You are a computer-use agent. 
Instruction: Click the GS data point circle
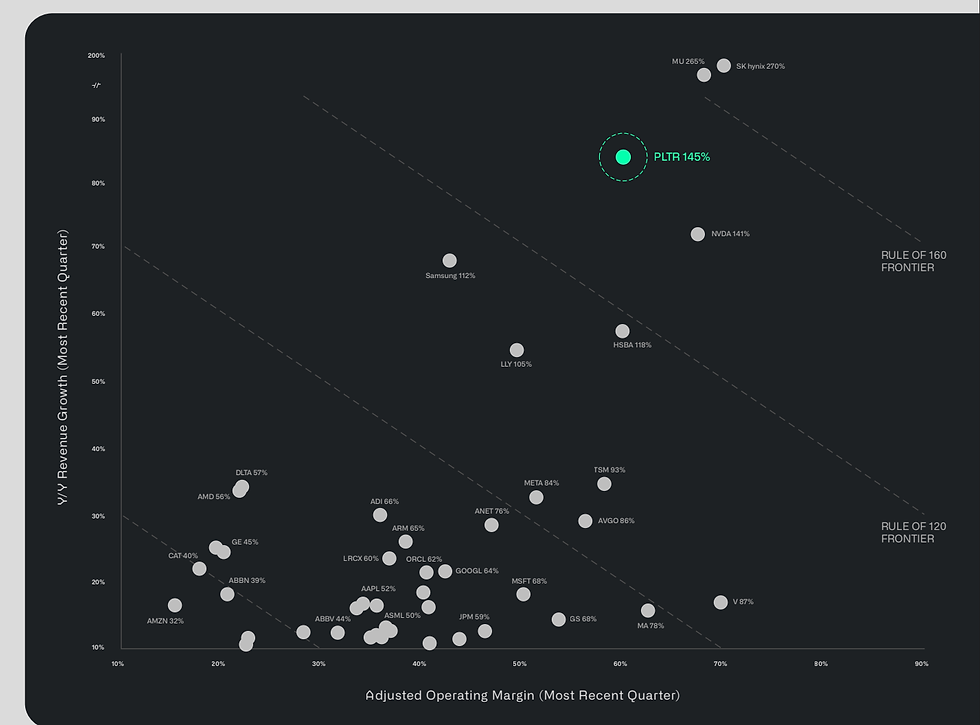coord(559,619)
